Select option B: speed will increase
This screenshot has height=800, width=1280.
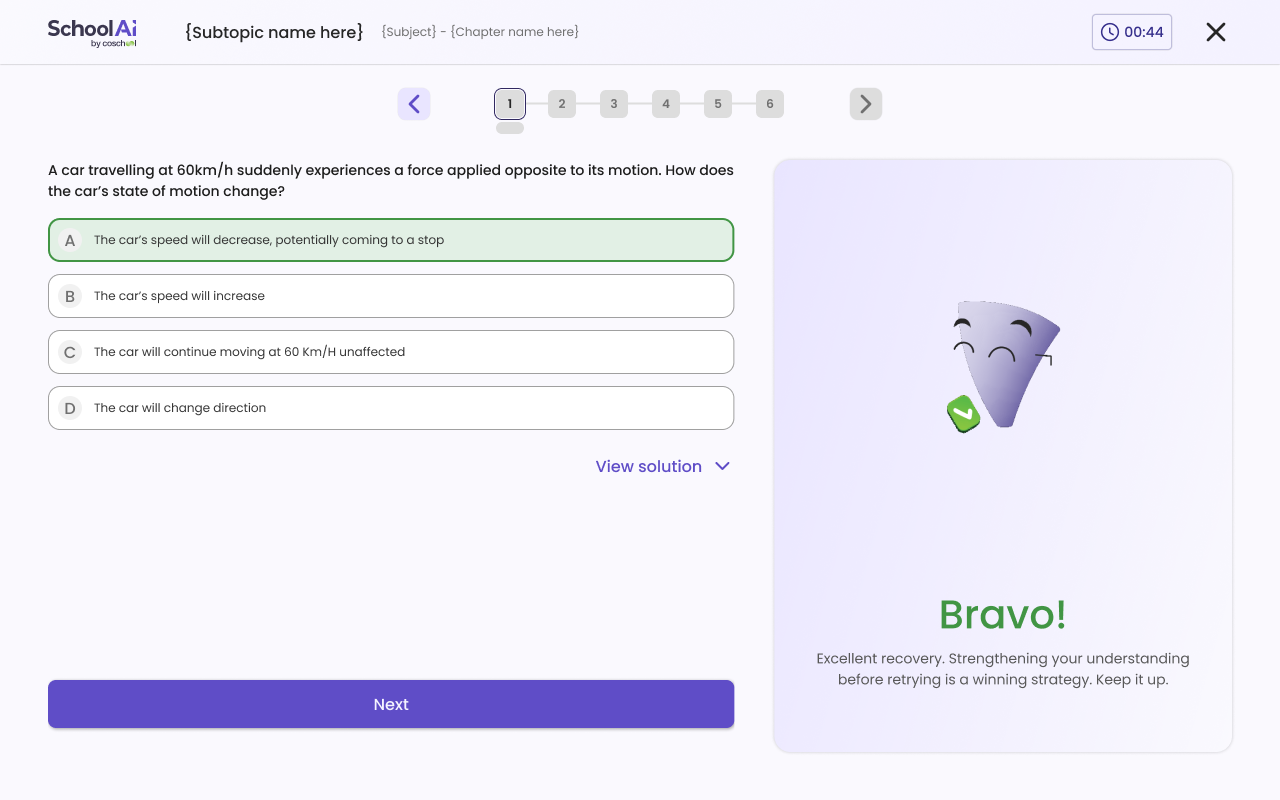(391, 296)
